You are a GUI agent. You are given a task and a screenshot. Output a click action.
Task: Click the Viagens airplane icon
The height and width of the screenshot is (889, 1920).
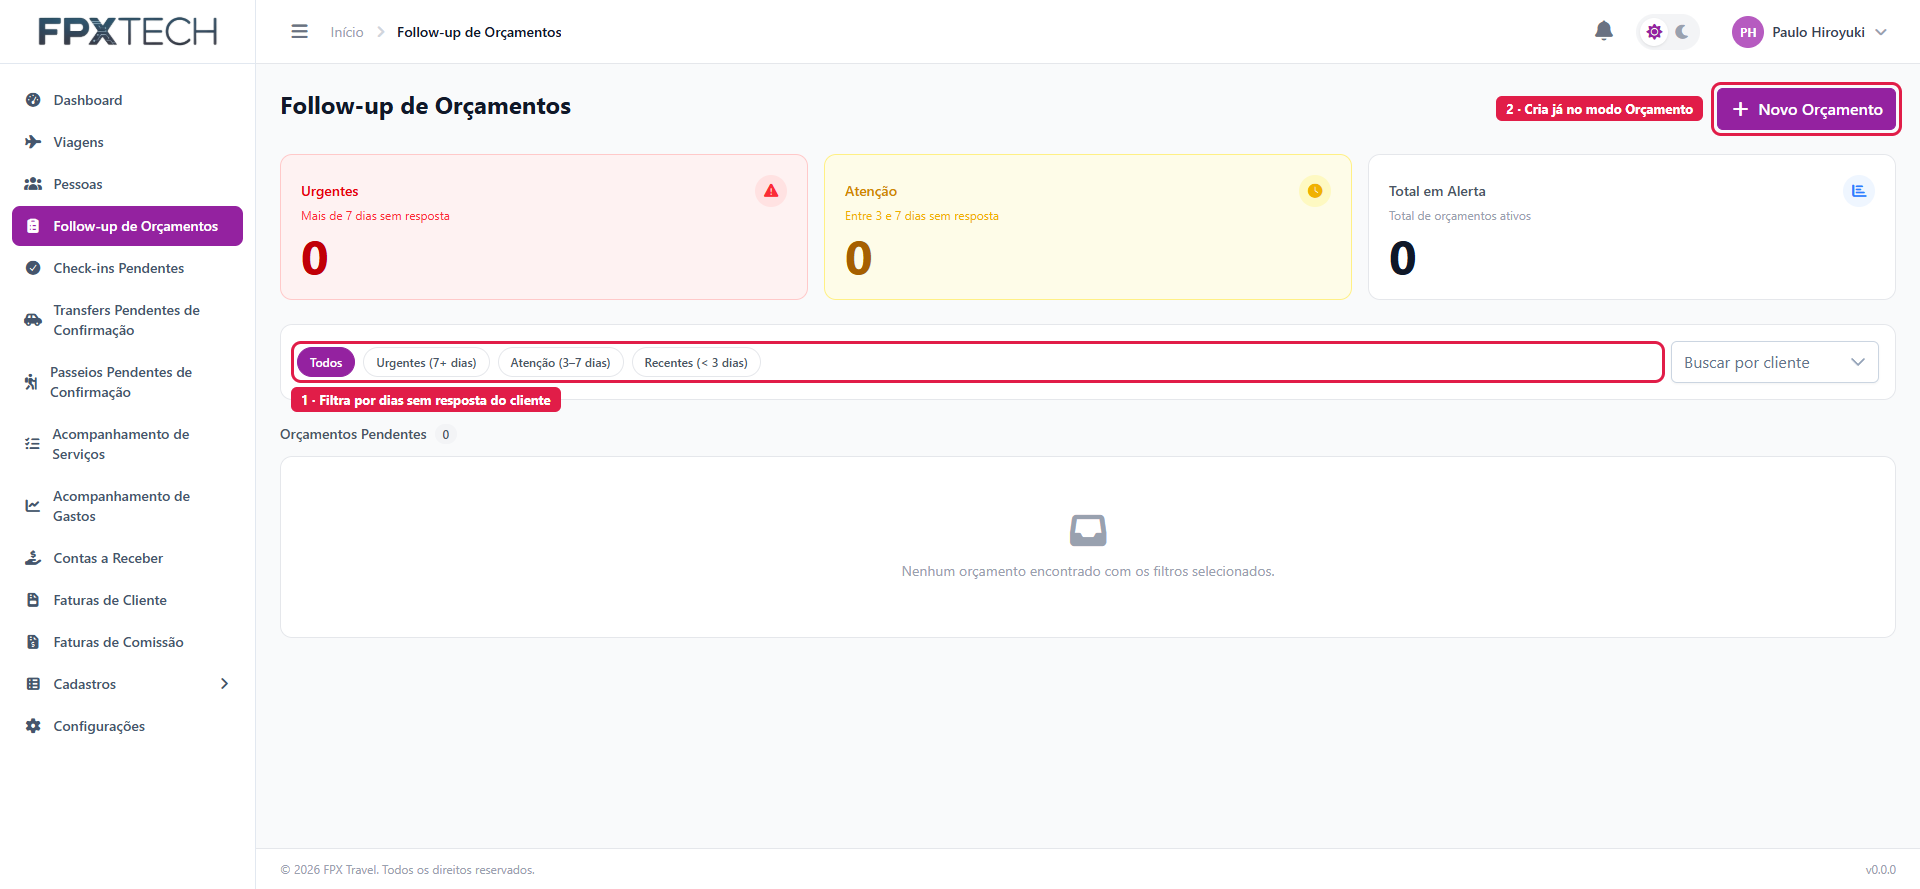[x=33, y=142]
